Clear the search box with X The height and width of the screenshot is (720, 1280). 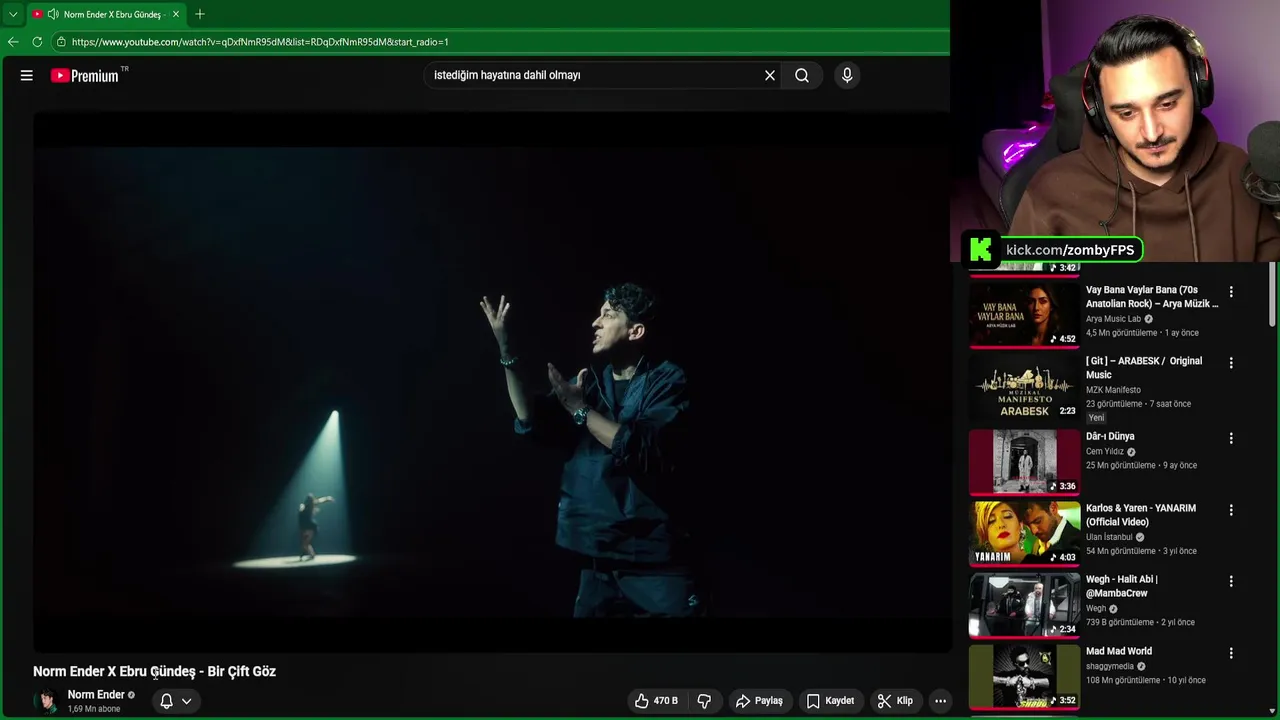(x=770, y=75)
